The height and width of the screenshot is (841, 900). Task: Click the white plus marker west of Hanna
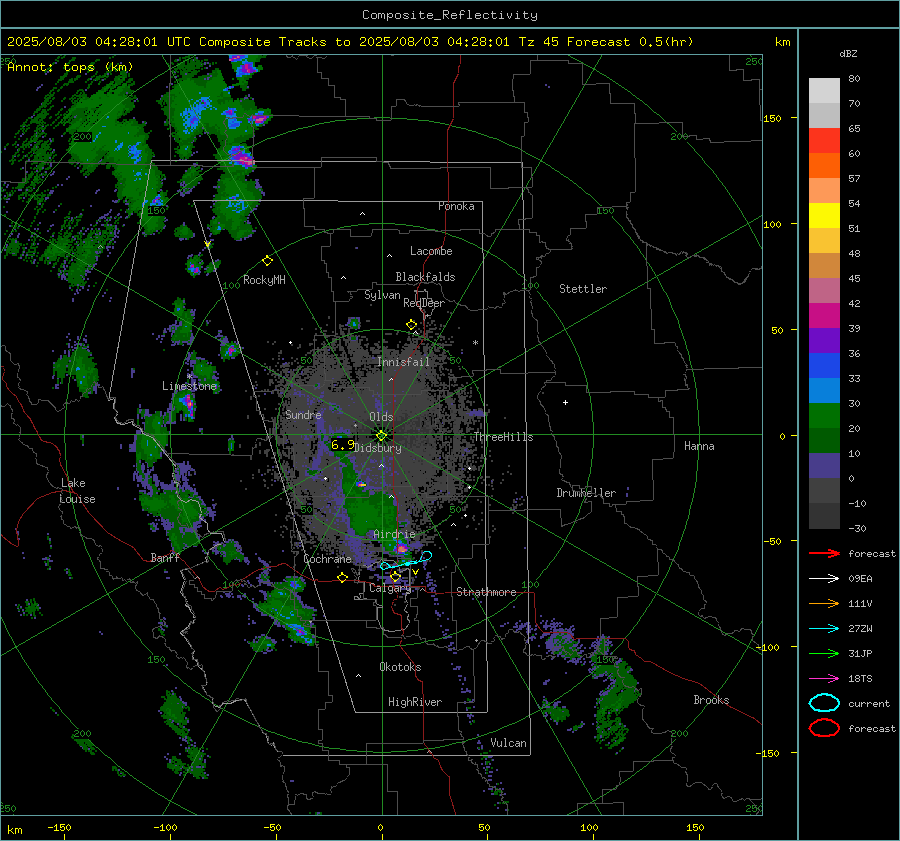[565, 402]
